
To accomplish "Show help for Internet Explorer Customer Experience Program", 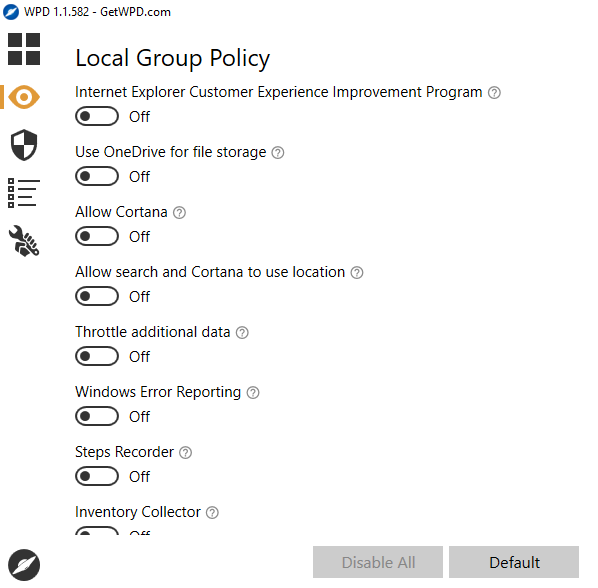I will 494,93.
